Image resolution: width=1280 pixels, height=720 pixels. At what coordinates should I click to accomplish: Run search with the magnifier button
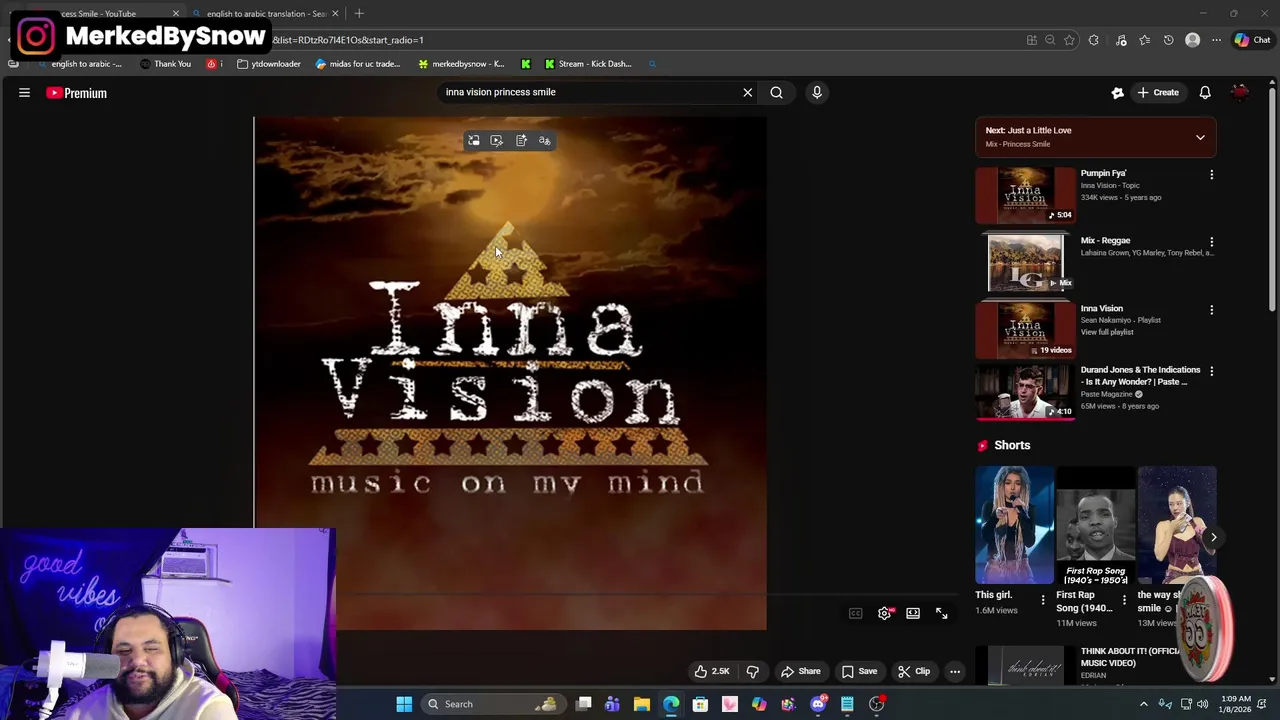[x=776, y=92]
